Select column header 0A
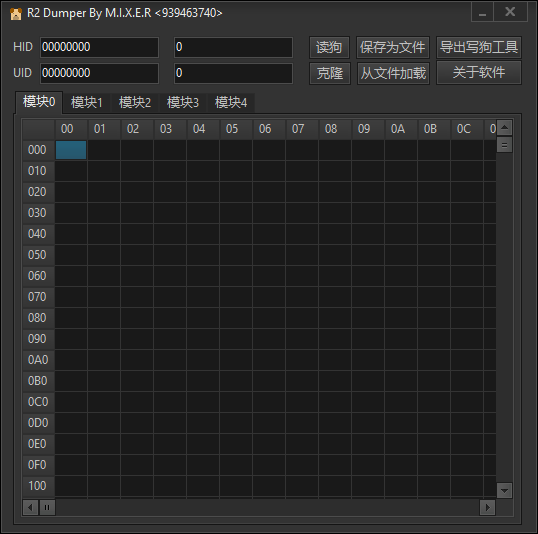This screenshot has width=538, height=534. pos(401,129)
